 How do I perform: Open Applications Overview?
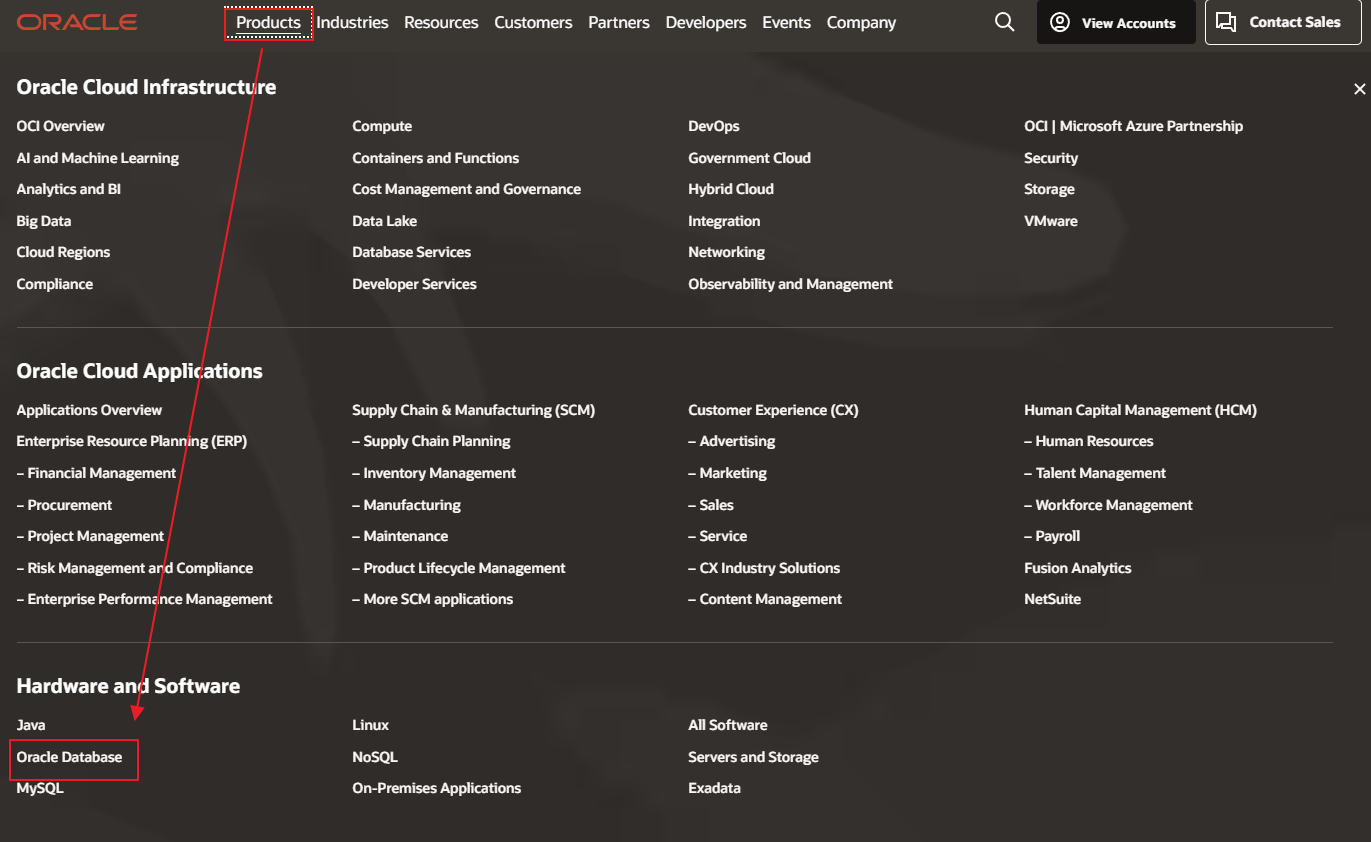click(x=89, y=410)
